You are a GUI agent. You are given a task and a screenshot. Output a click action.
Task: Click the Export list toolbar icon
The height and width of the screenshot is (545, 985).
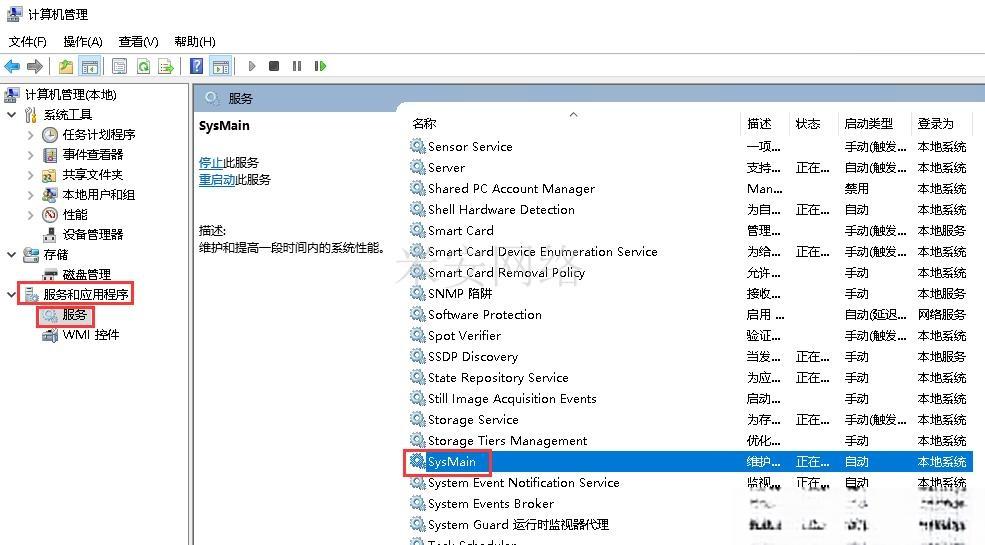click(x=166, y=66)
